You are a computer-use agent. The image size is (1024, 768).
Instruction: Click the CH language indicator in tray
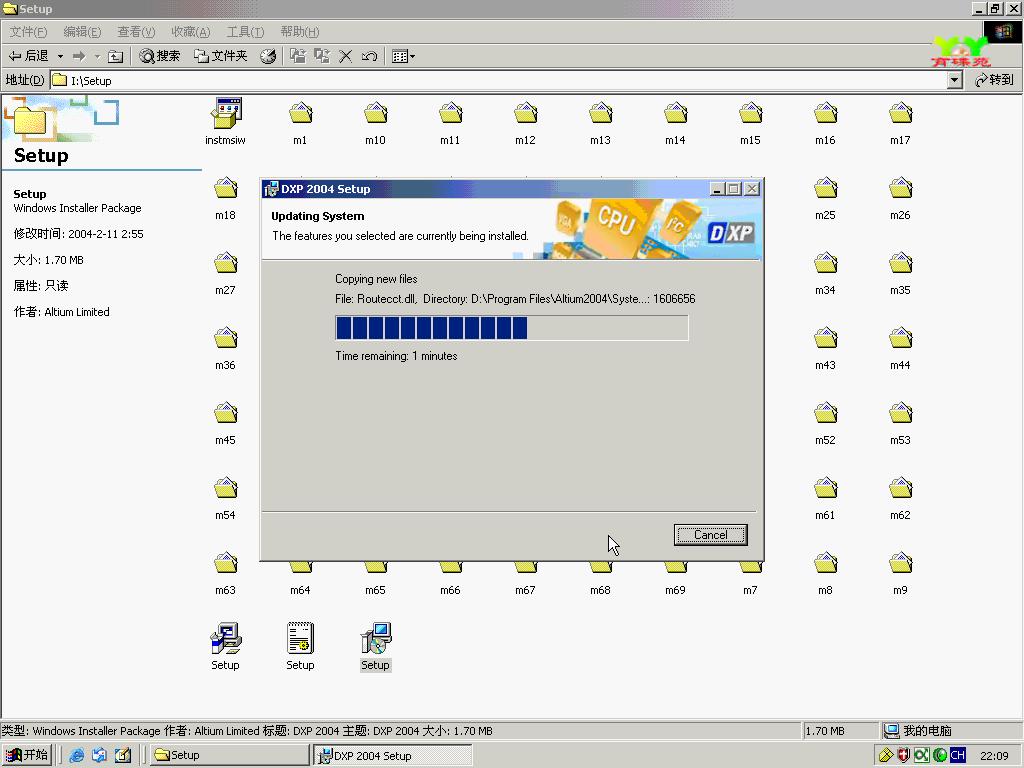coord(957,755)
